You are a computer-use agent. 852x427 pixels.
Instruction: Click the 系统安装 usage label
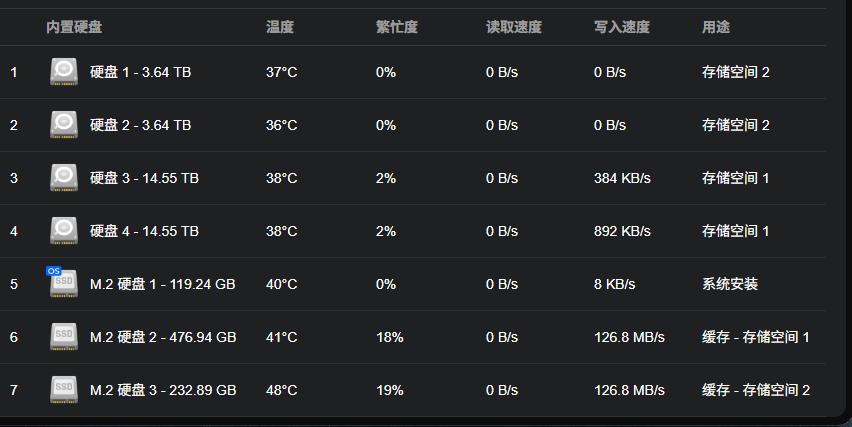(x=730, y=284)
